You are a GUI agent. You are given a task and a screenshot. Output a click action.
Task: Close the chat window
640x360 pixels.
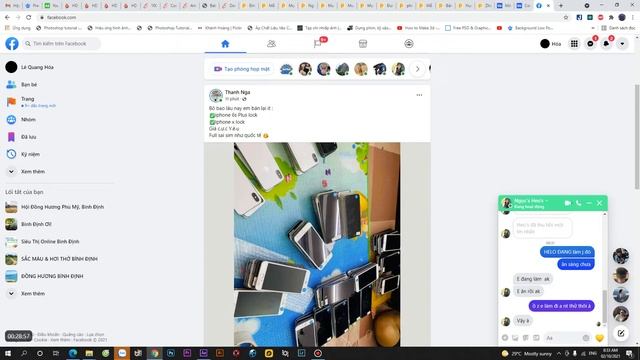(x=599, y=203)
